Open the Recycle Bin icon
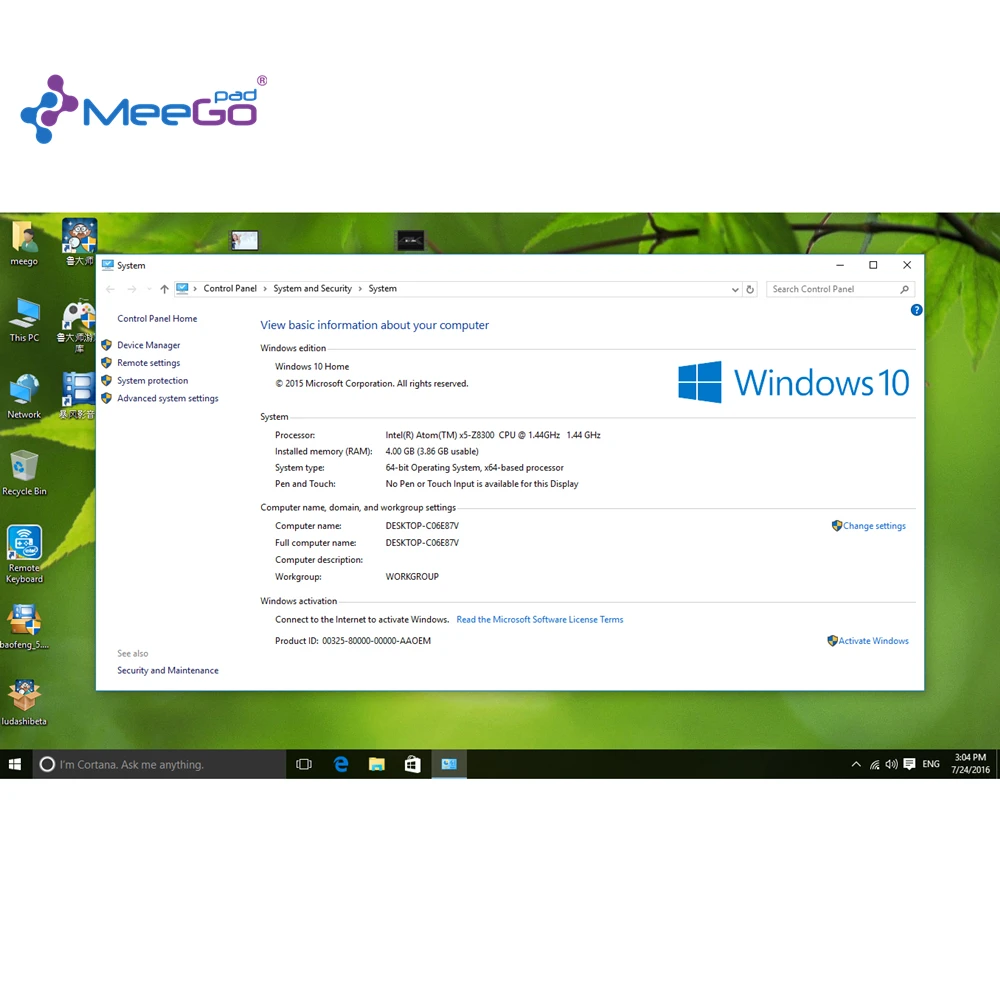This screenshot has width=1000, height=1000. [24, 473]
